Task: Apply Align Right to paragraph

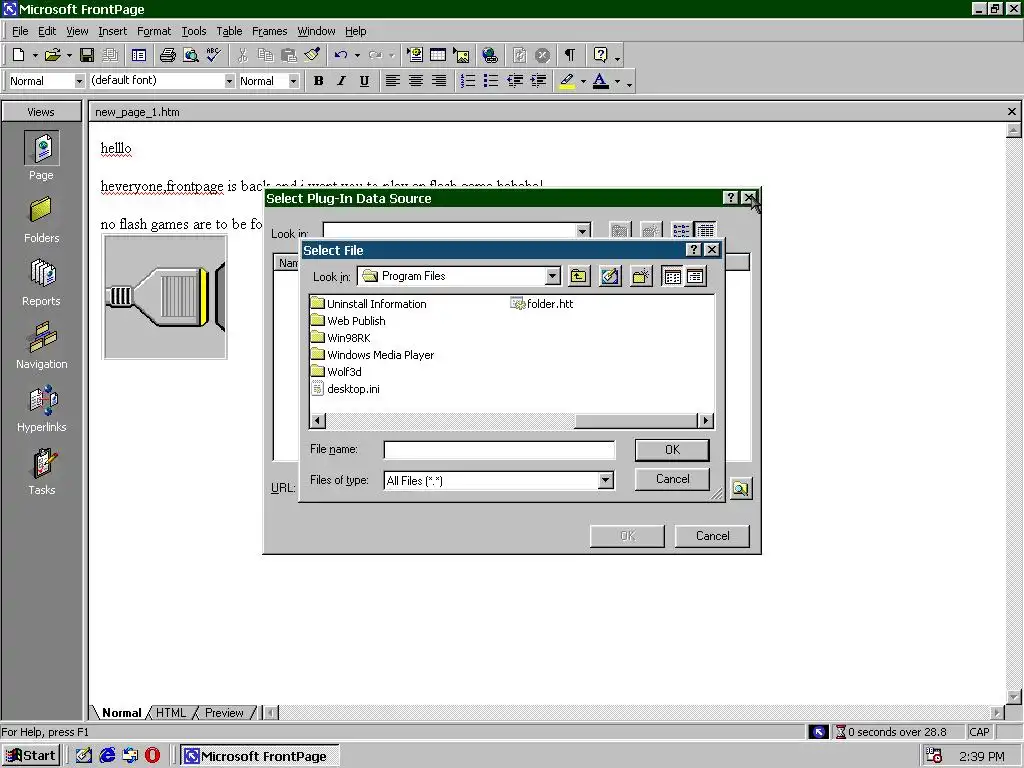Action: (x=439, y=81)
